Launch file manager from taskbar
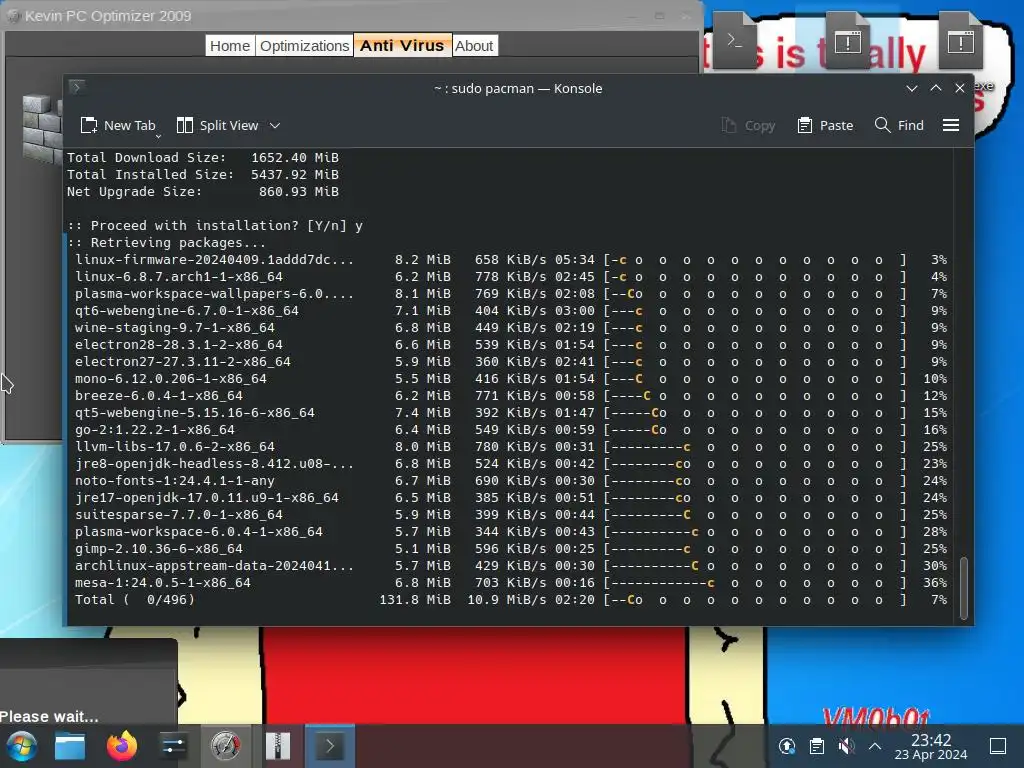 (70, 746)
